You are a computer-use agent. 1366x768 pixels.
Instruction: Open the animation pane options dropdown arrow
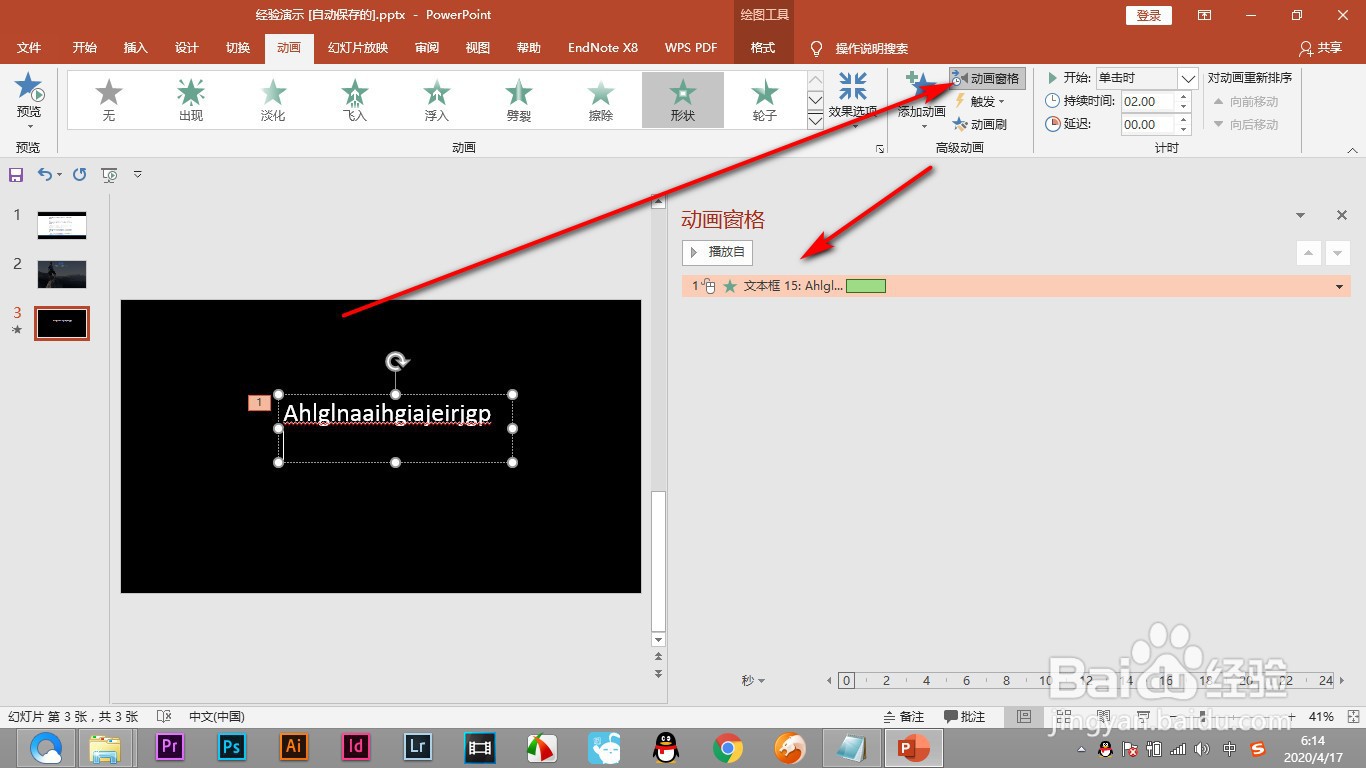click(x=1300, y=215)
